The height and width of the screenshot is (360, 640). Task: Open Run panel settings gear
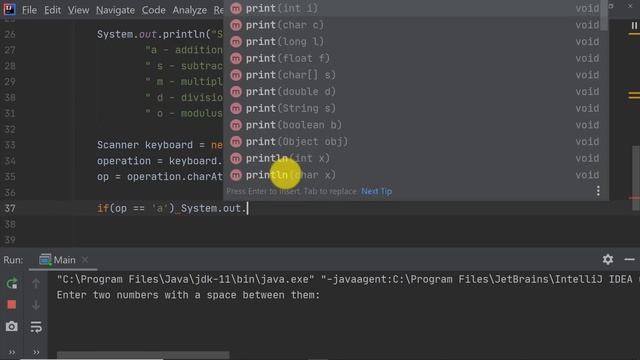608,260
